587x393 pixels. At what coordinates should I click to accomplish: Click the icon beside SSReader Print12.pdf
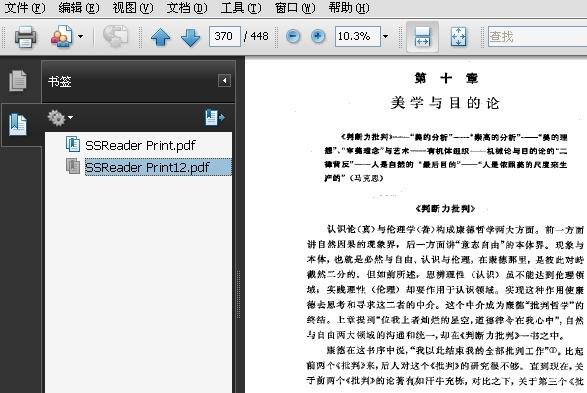(x=73, y=166)
